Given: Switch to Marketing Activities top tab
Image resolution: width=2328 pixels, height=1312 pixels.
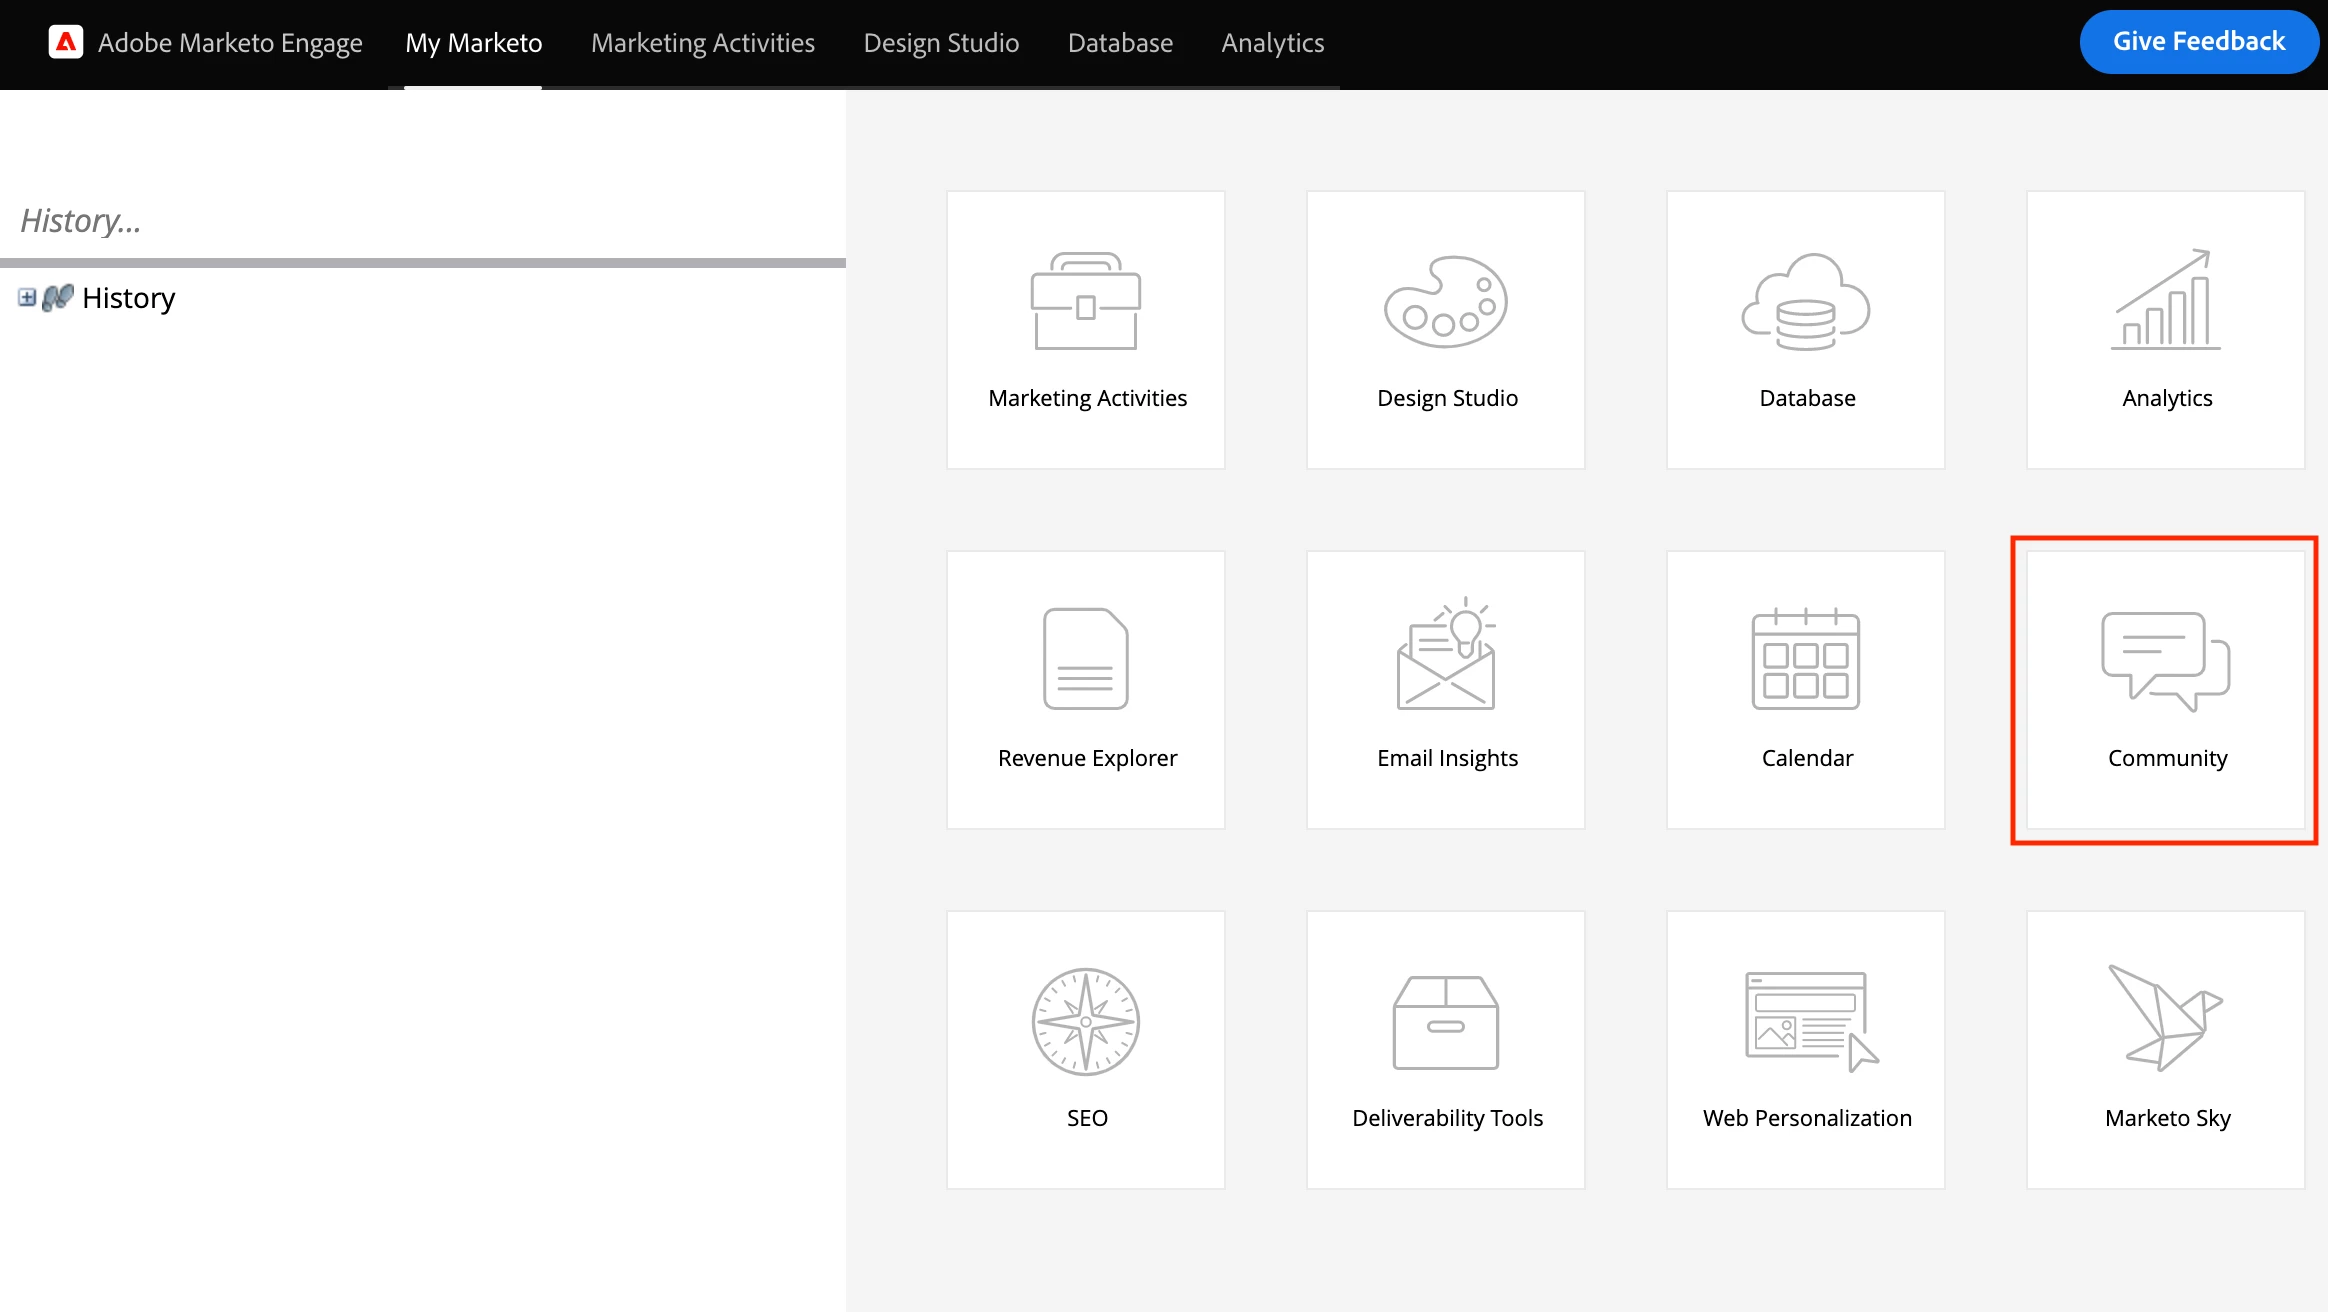Looking at the screenshot, I should coord(702,43).
